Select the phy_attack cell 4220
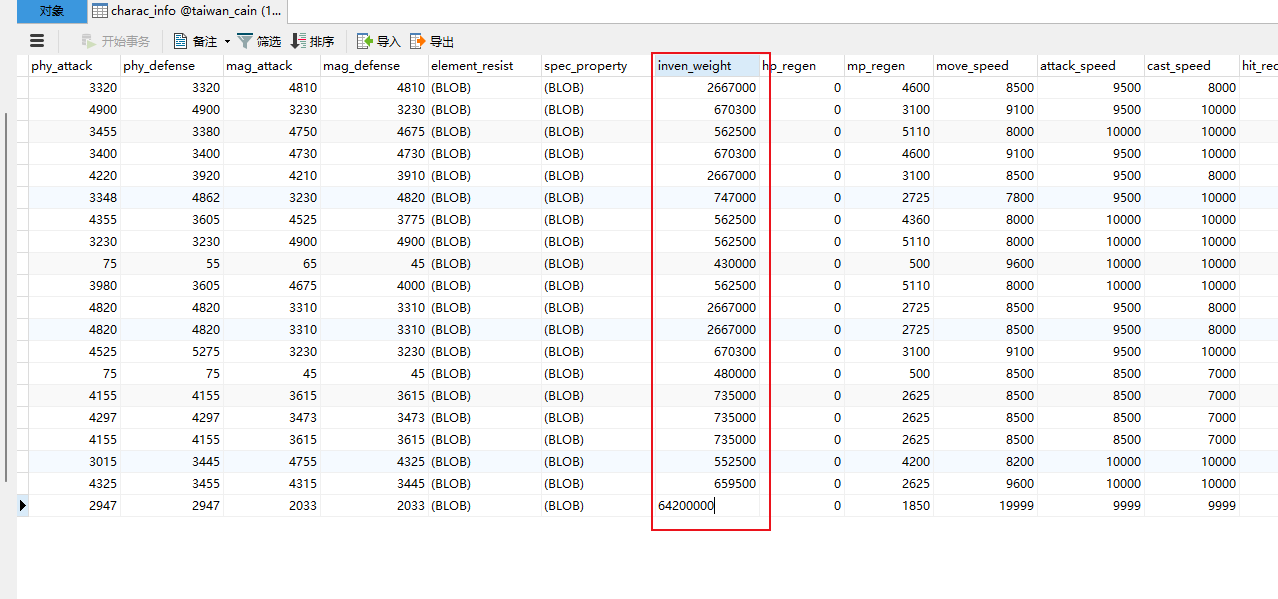Viewport: 1278px width, 599px height. [x=74, y=176]
